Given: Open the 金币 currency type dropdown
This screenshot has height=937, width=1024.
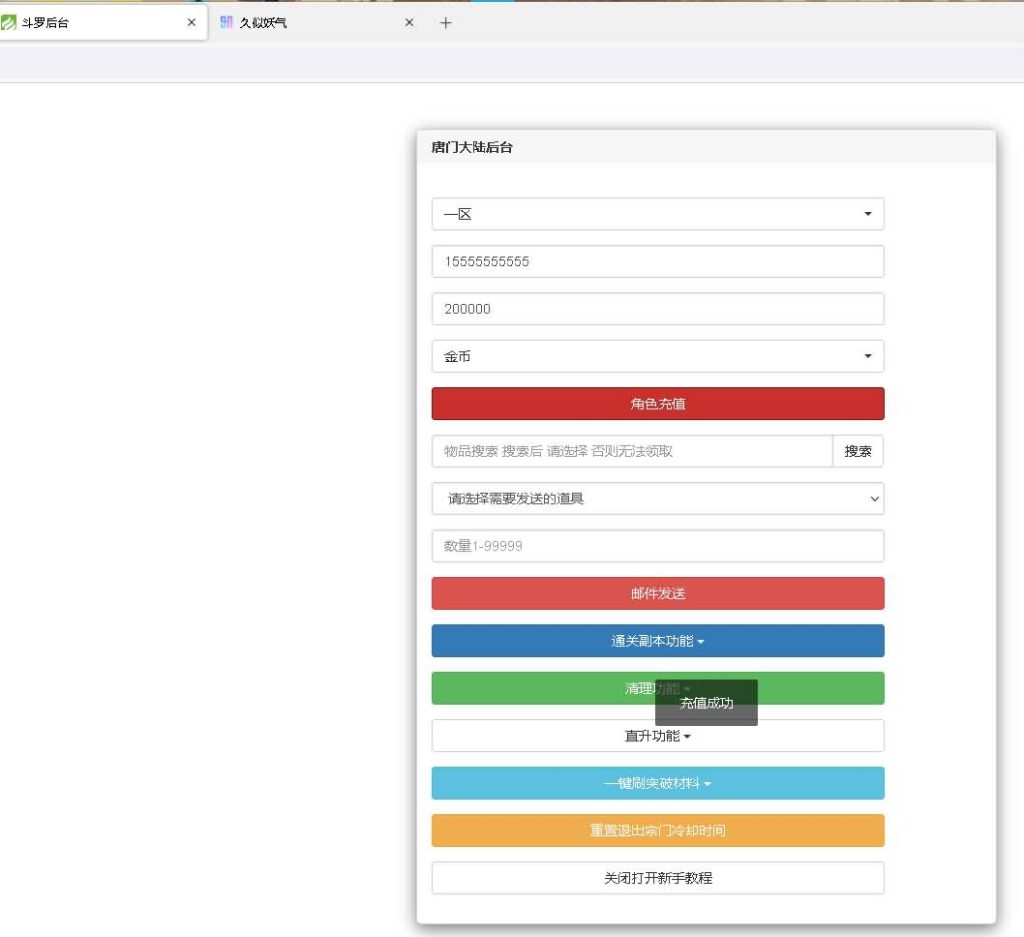Looking at the screenshot, I should point(657,356).
